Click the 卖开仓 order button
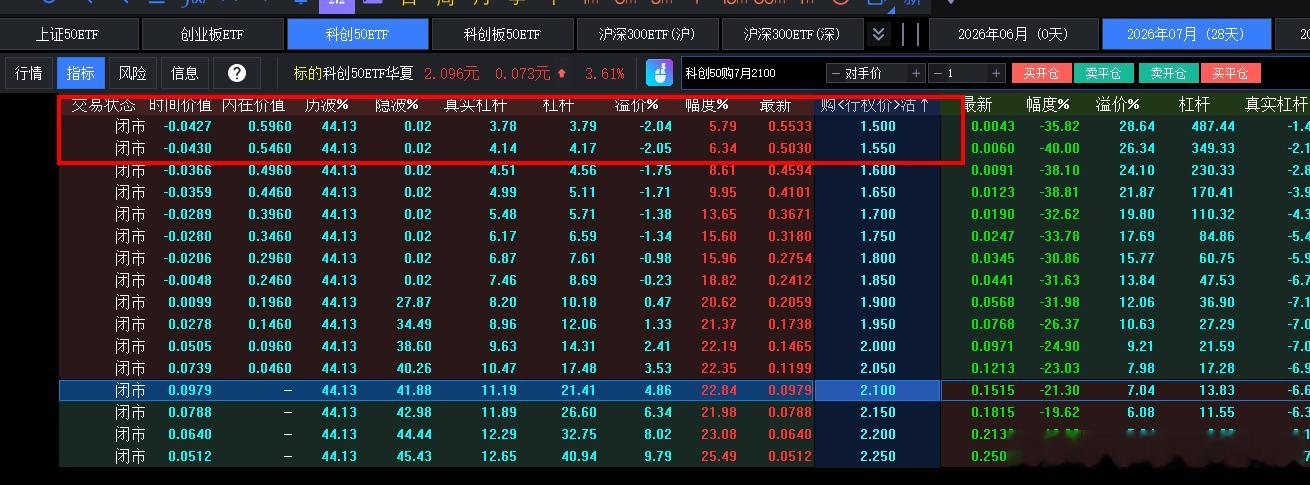Viewport: 1310px width, 485px height. (1168, 73)
